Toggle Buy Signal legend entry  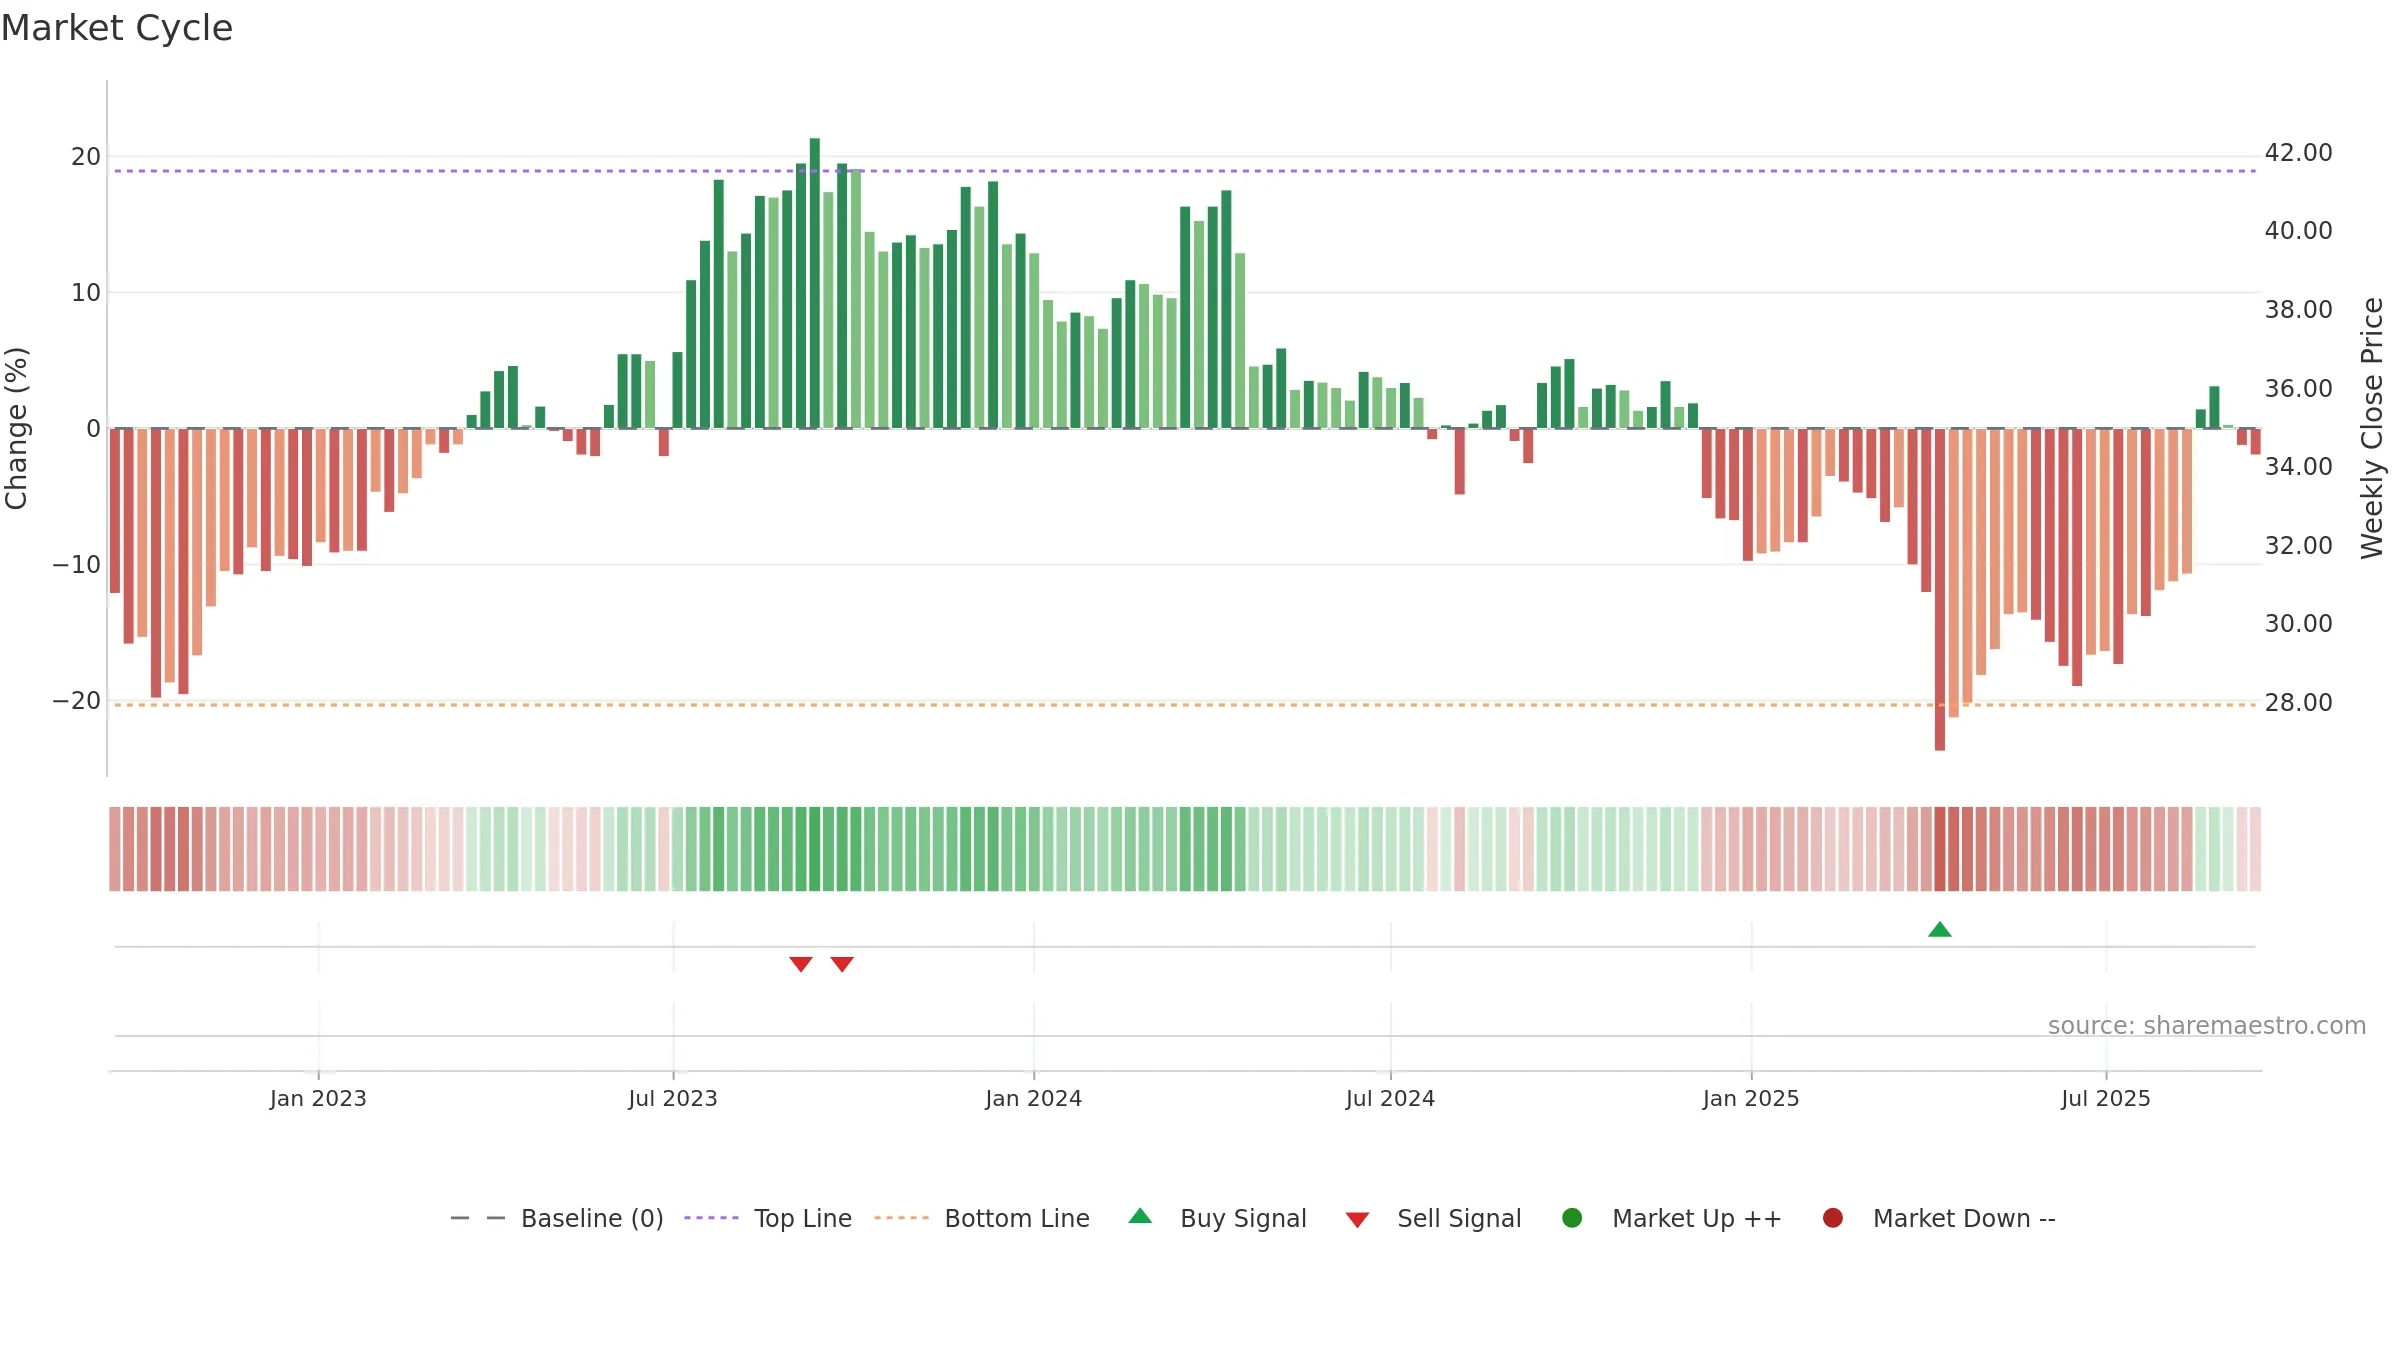coord(1217,1218)
